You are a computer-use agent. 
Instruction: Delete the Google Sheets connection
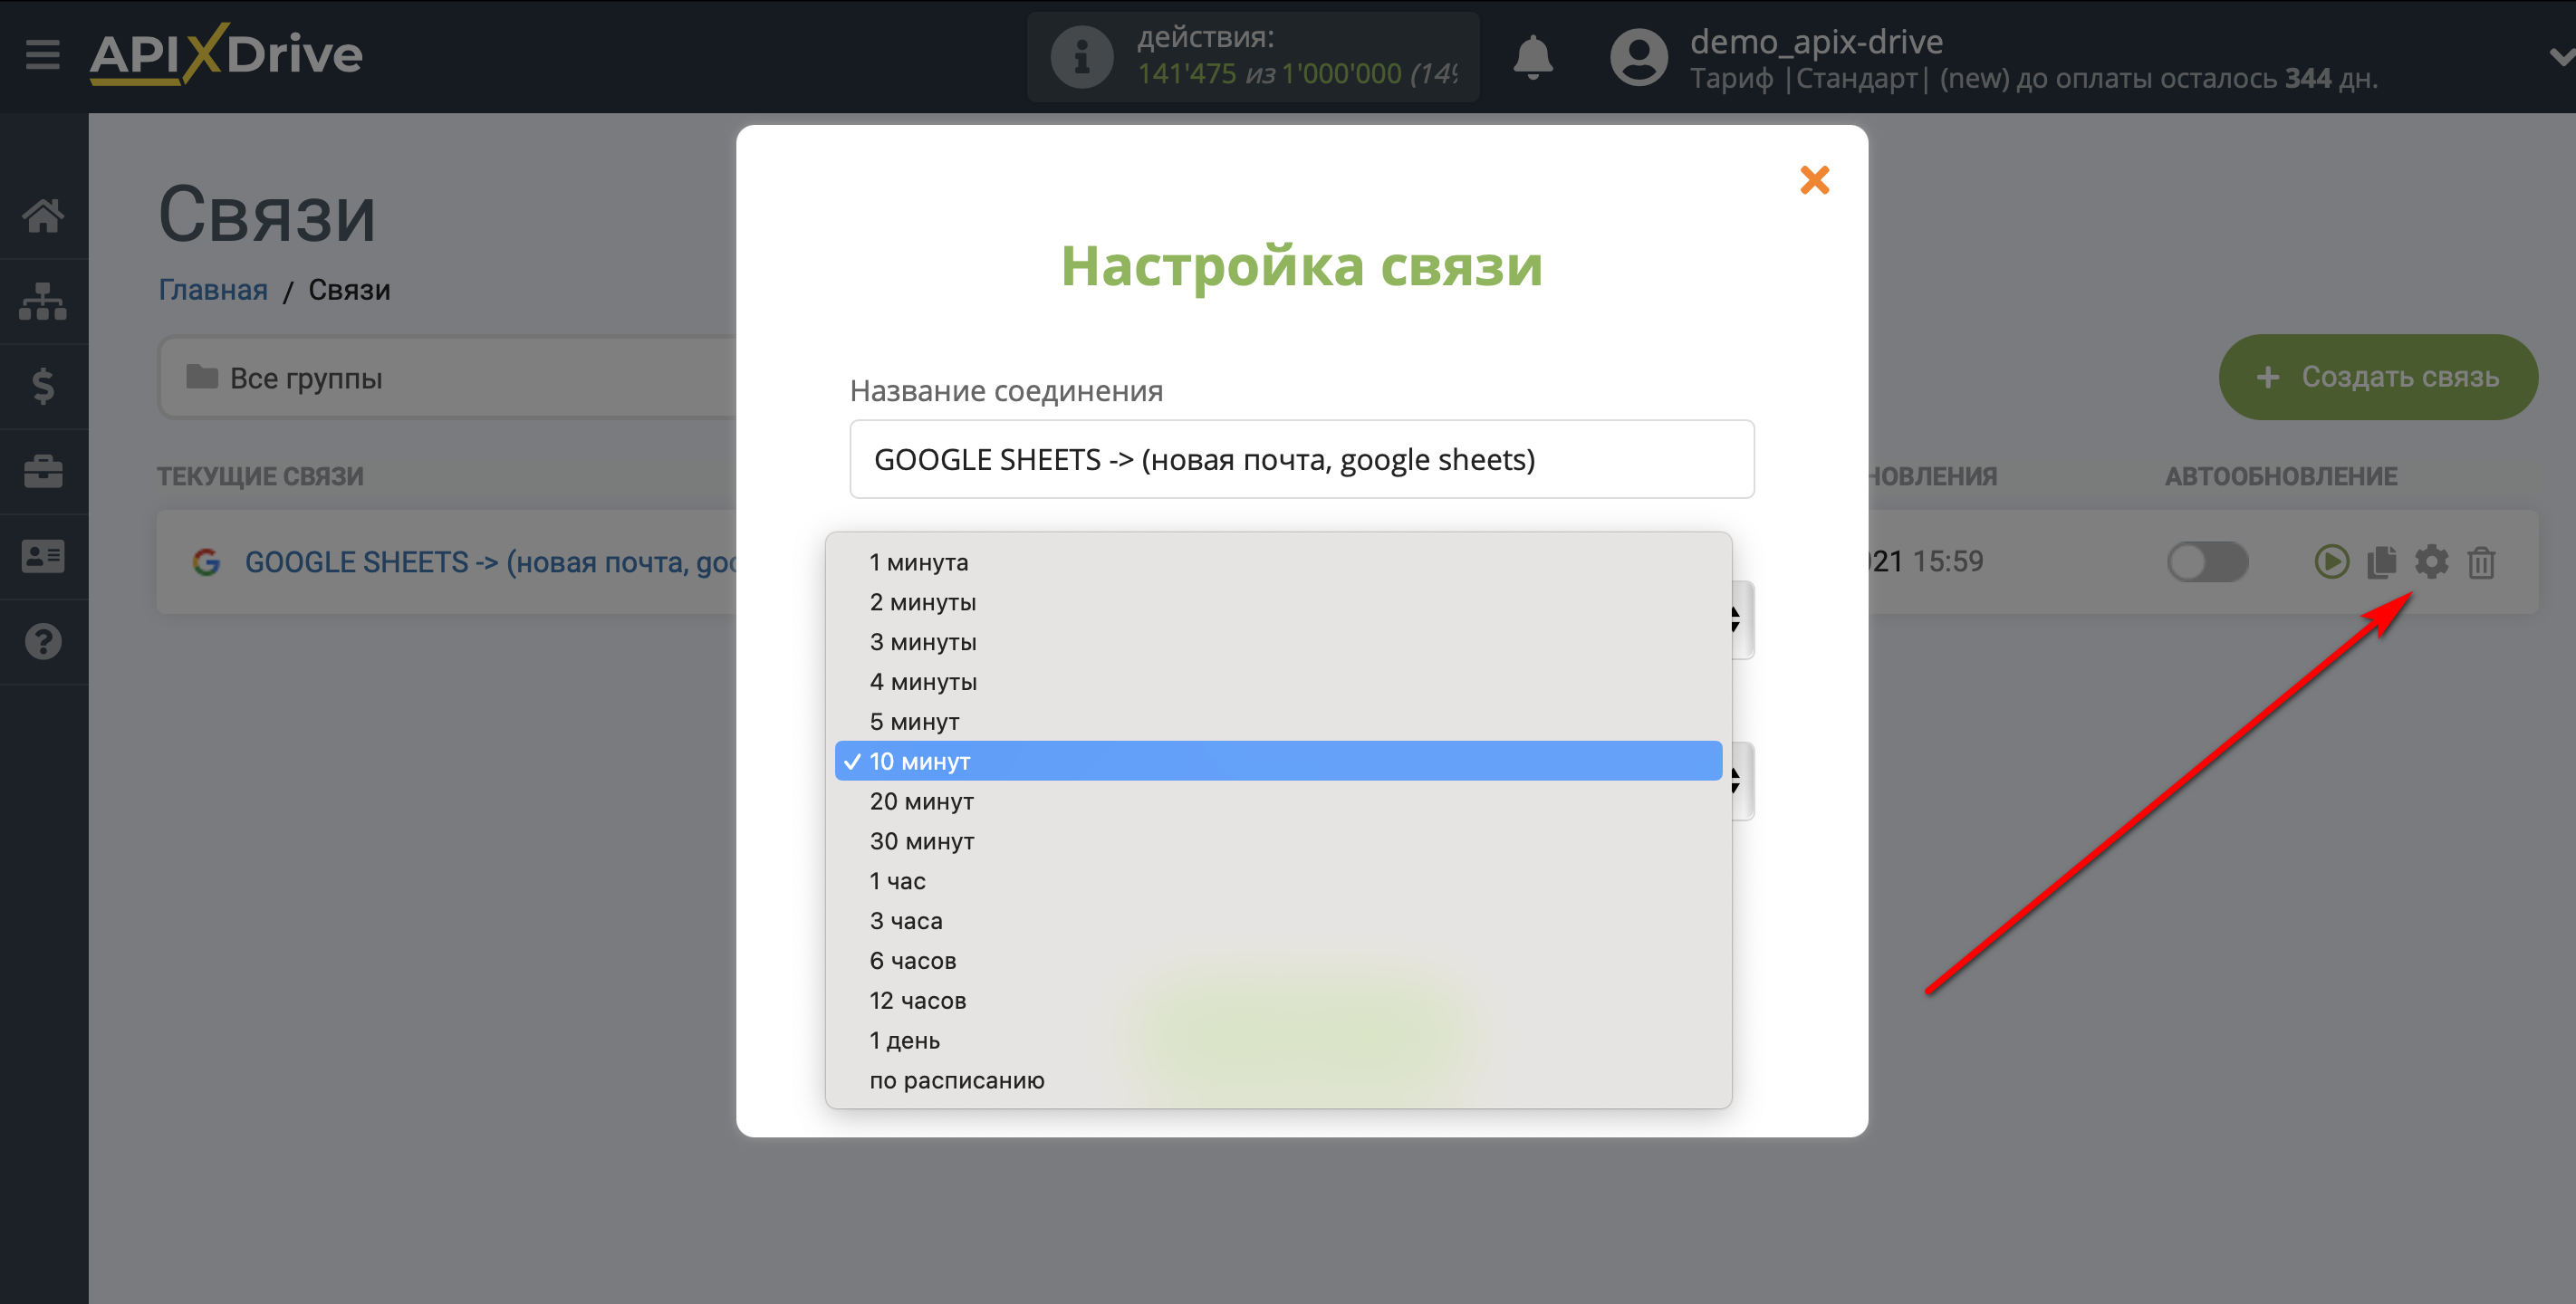click(2481, 563)
